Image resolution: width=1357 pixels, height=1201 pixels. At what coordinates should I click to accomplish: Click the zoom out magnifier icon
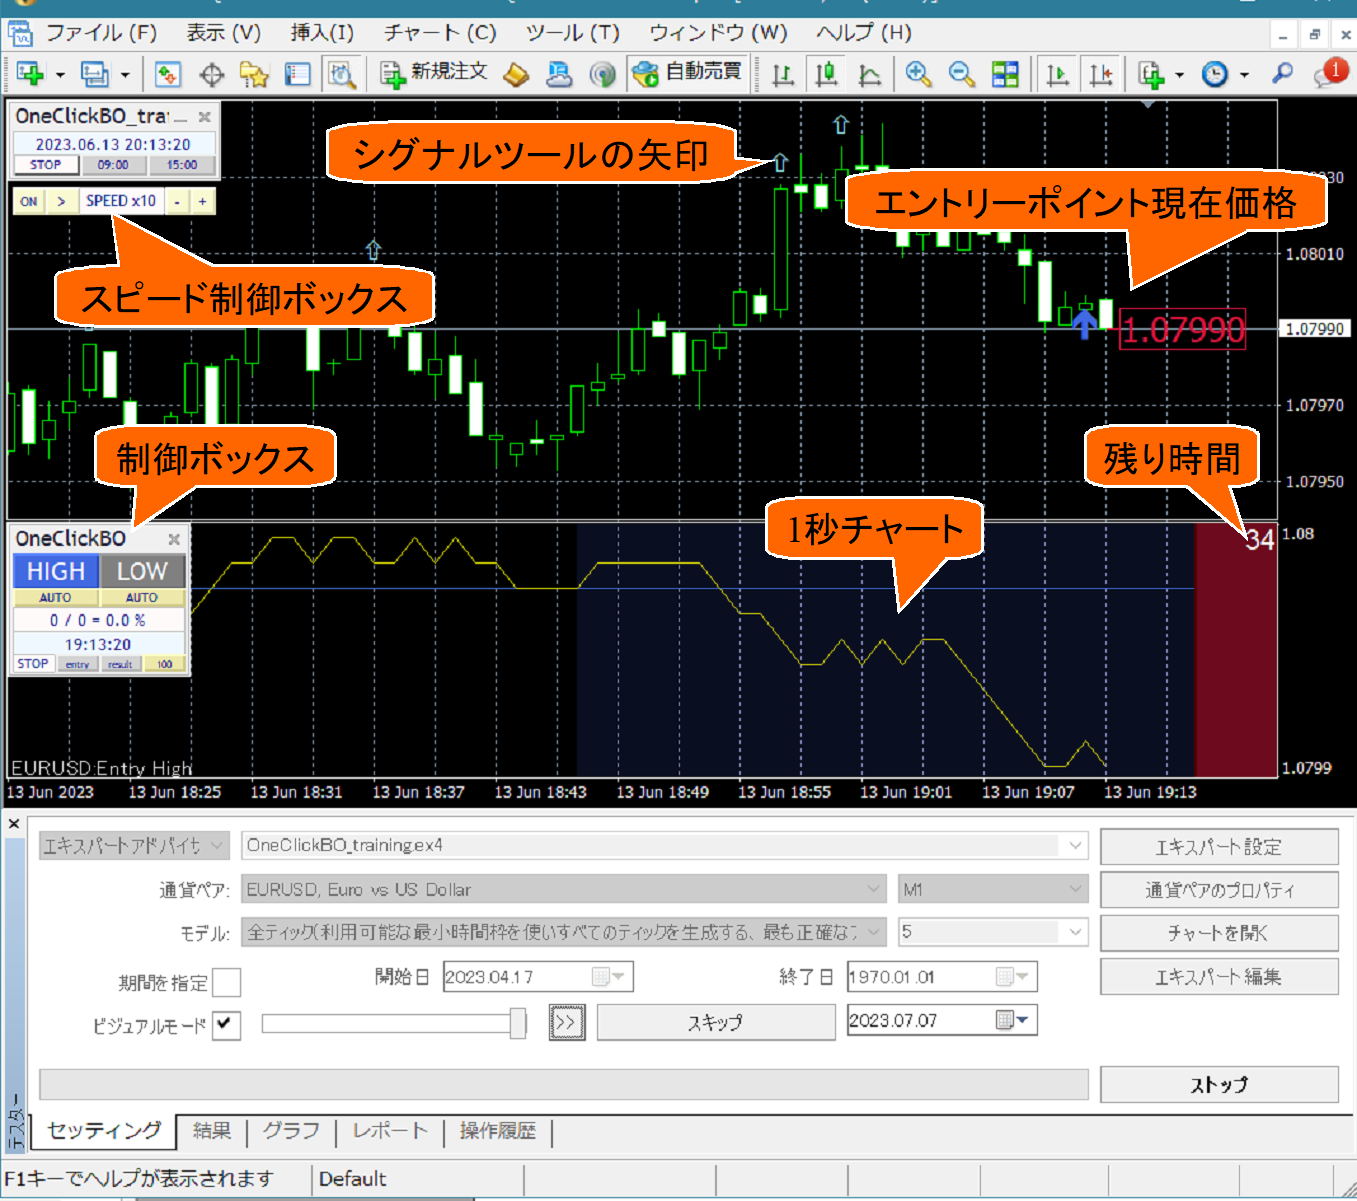(x=961, y=74)
